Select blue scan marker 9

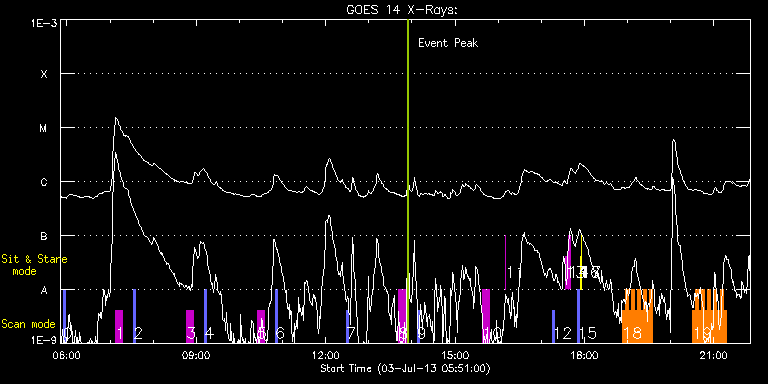click(x=419, y=326)
